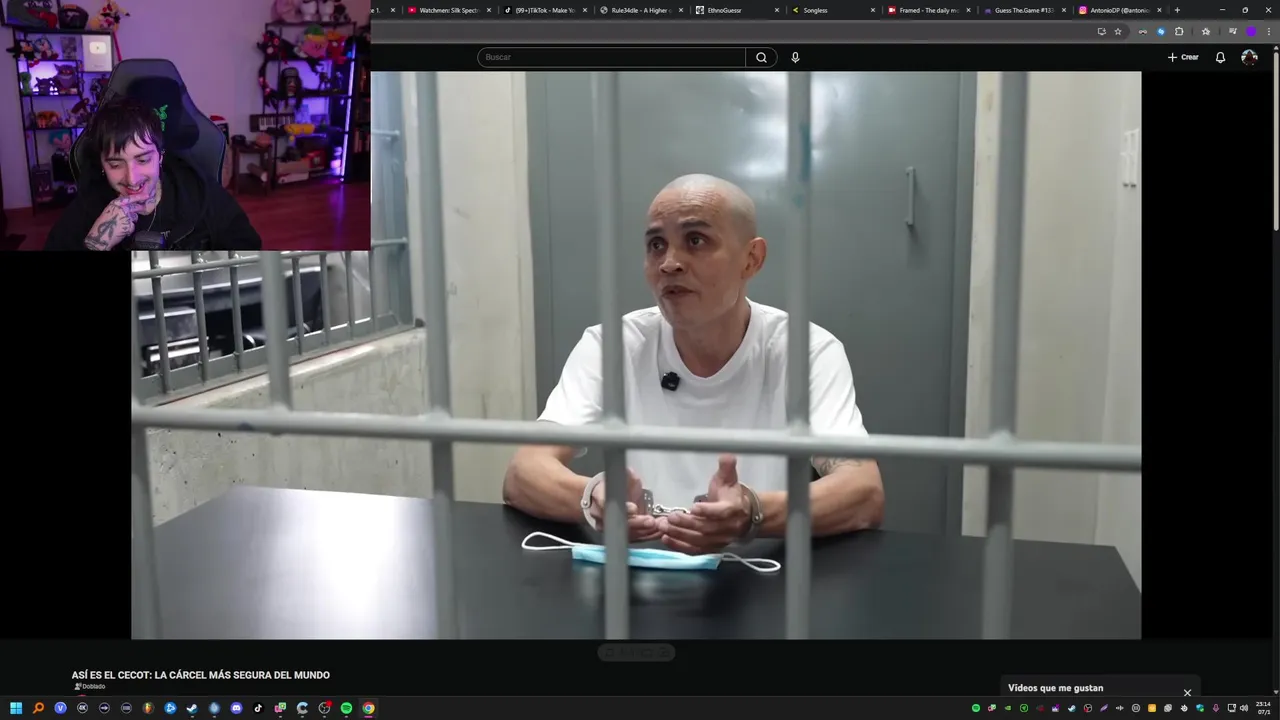Viewport: 1280px width, 720px height.
Task: Click the YouTube search magnifier button
Action: [761, 57]
